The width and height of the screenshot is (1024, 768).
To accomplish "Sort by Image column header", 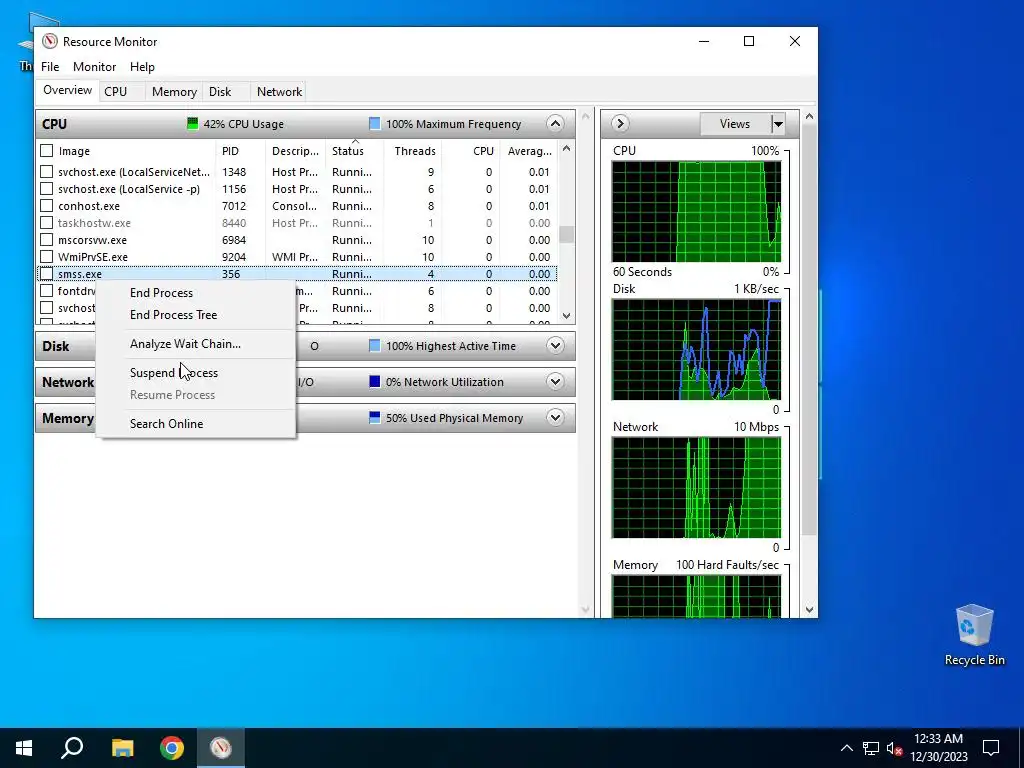I will click(125, 151).
